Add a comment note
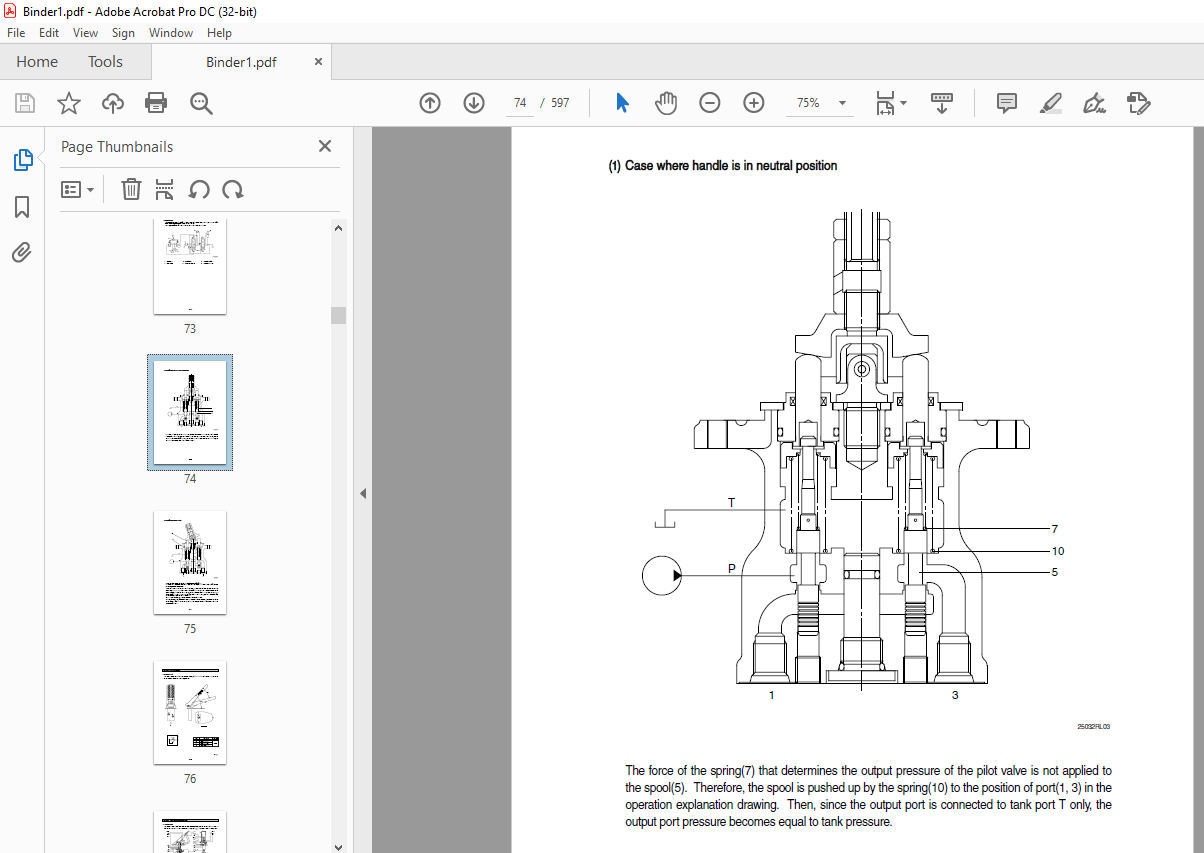1204x853 pixels. 1007,103
